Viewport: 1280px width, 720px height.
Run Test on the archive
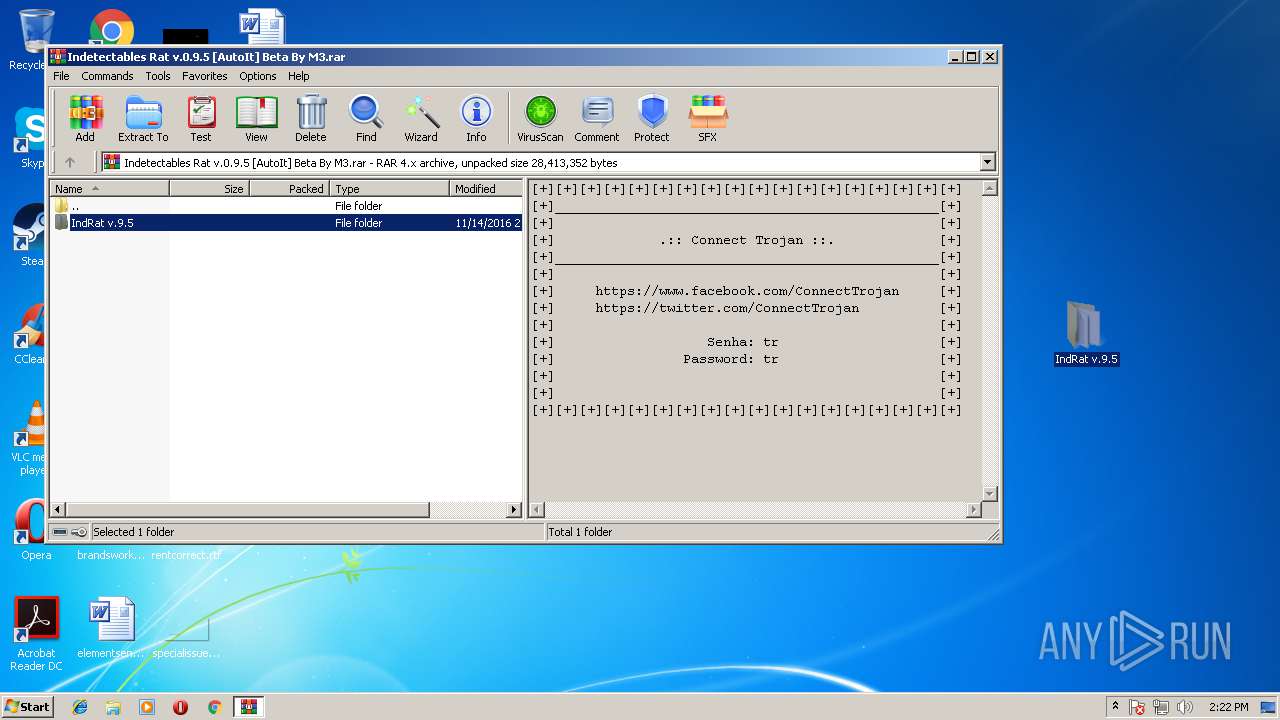201,119
